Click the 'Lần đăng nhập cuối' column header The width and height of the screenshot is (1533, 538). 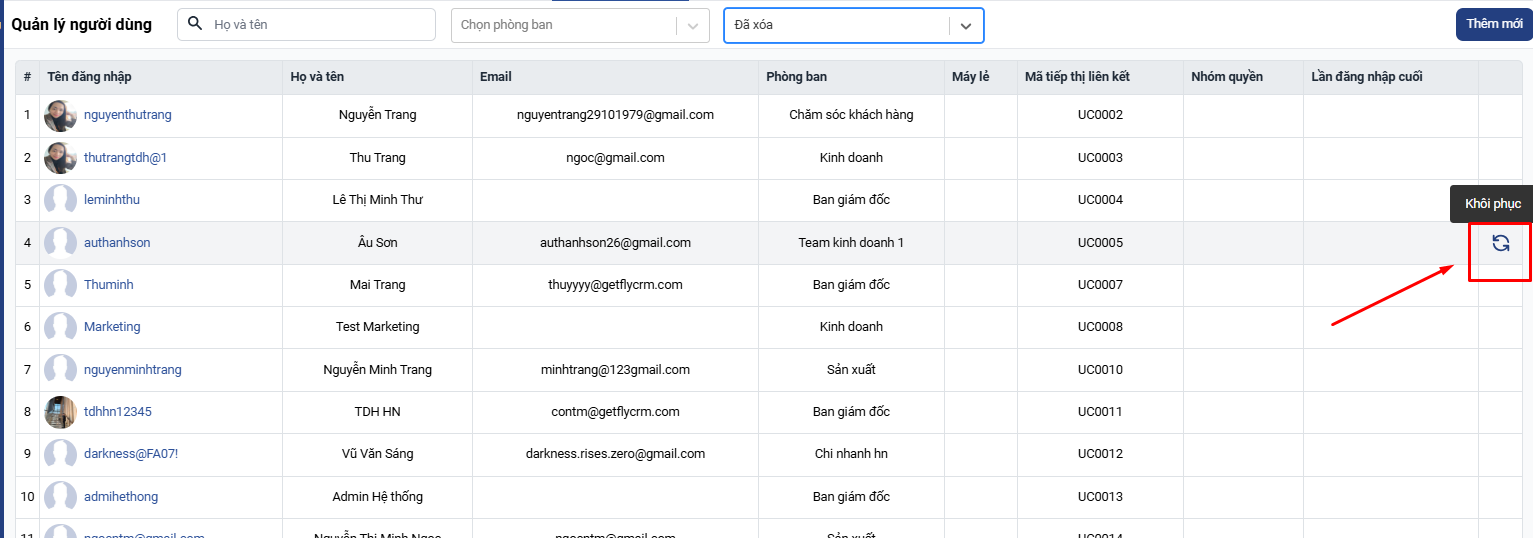pyautogui.click(x=1366, y=77)
